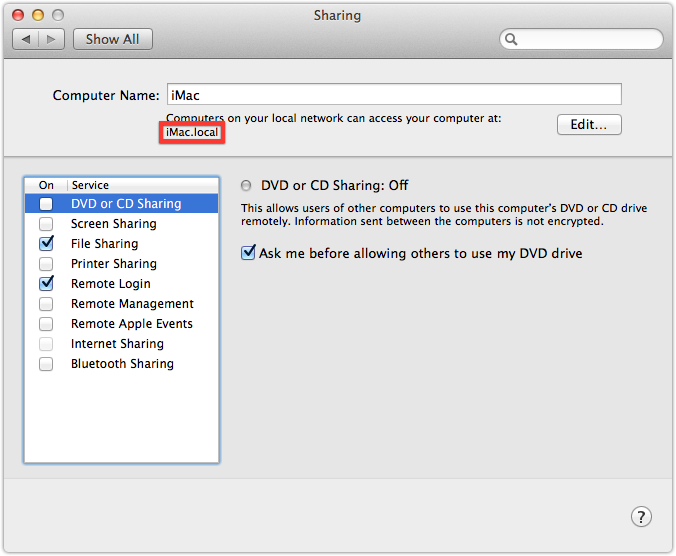Minimize the Sharing window with yellow button
Image resolution: width=676 pixels, height=556 pixels.
[x=38, y=16]
